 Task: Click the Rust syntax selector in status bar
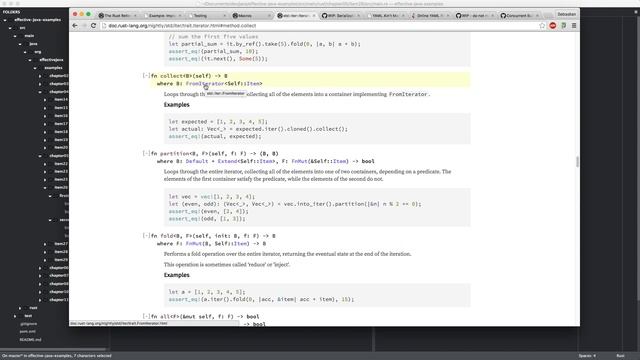pos(620,356)
